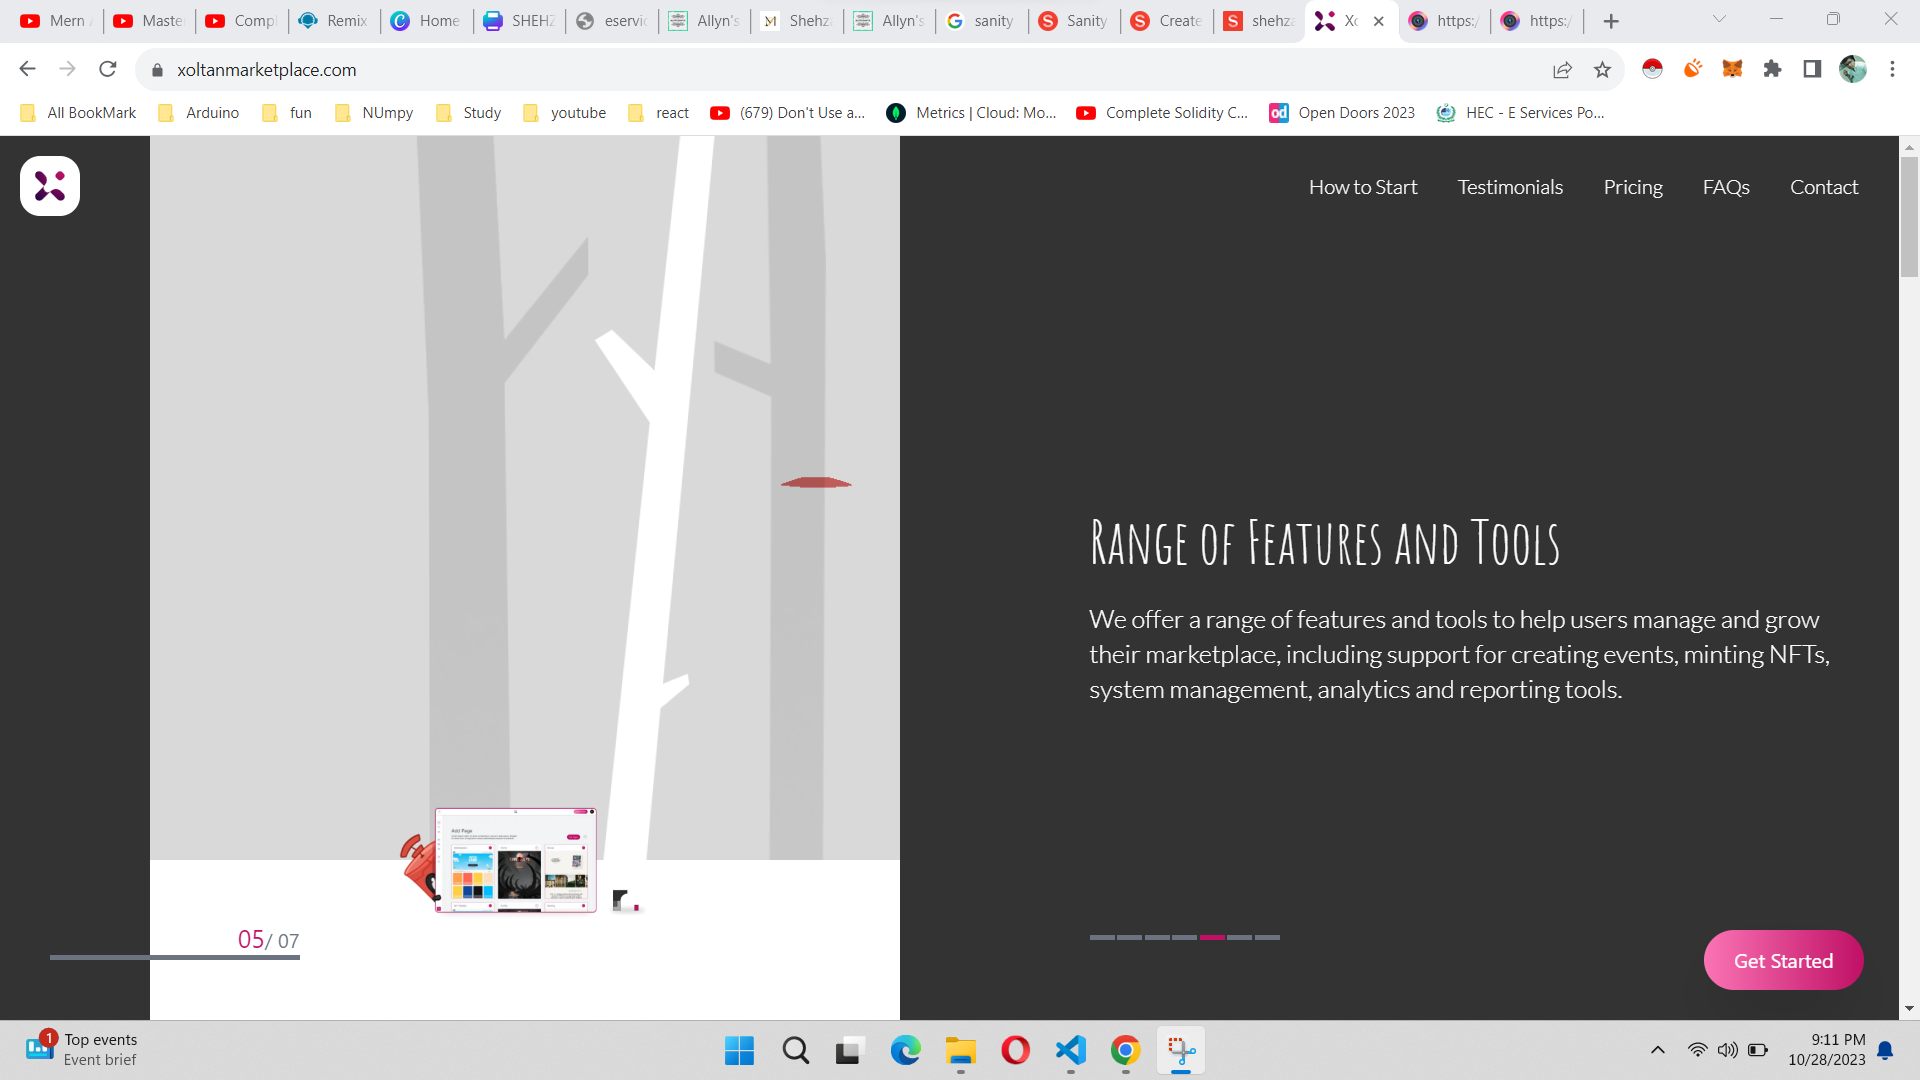Open network Wi-Fi tray icon
Screen dimensions: 1920x1080
1697,1050
